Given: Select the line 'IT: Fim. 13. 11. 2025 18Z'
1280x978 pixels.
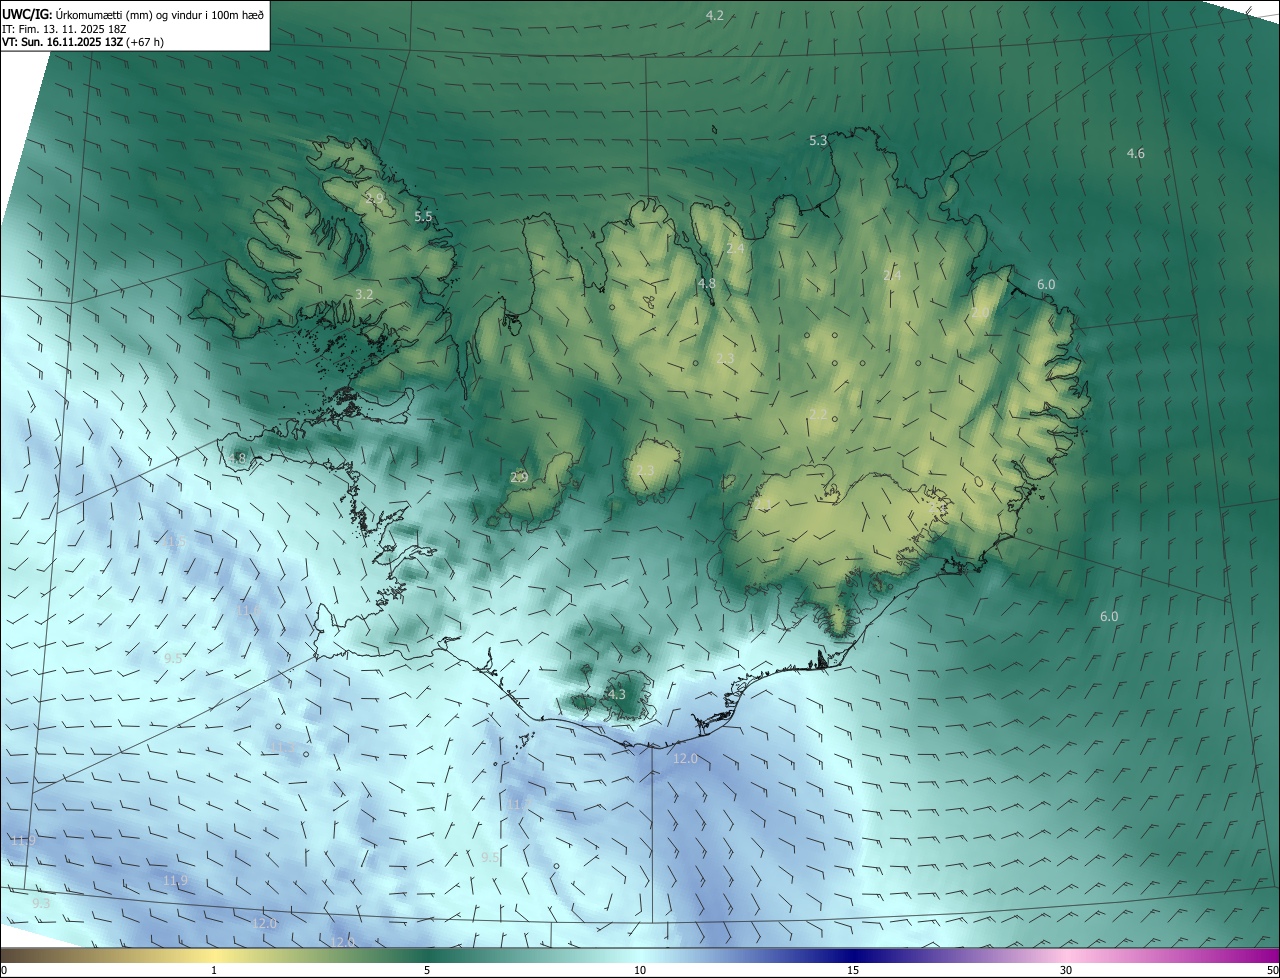Looking at the screenshot, I should [65, 29].
